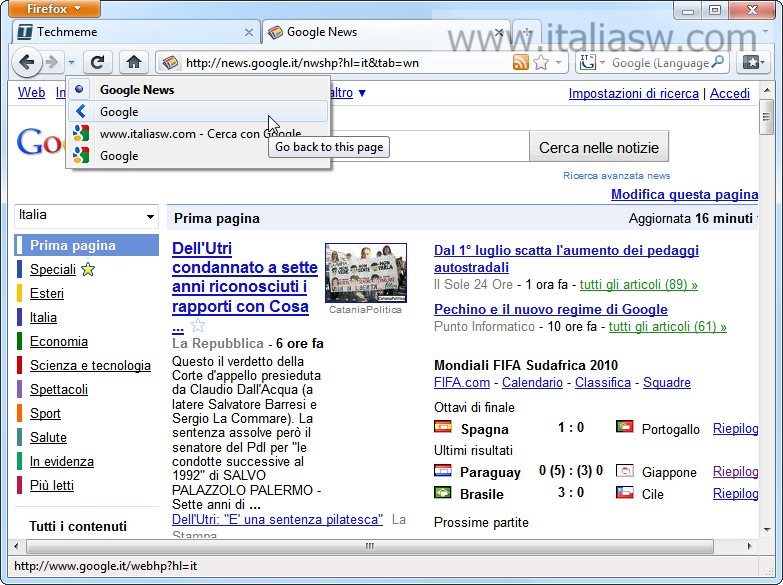The image size is (783, 585).
Task: Open the Italia edition dropdown
Action: point(86,216)
